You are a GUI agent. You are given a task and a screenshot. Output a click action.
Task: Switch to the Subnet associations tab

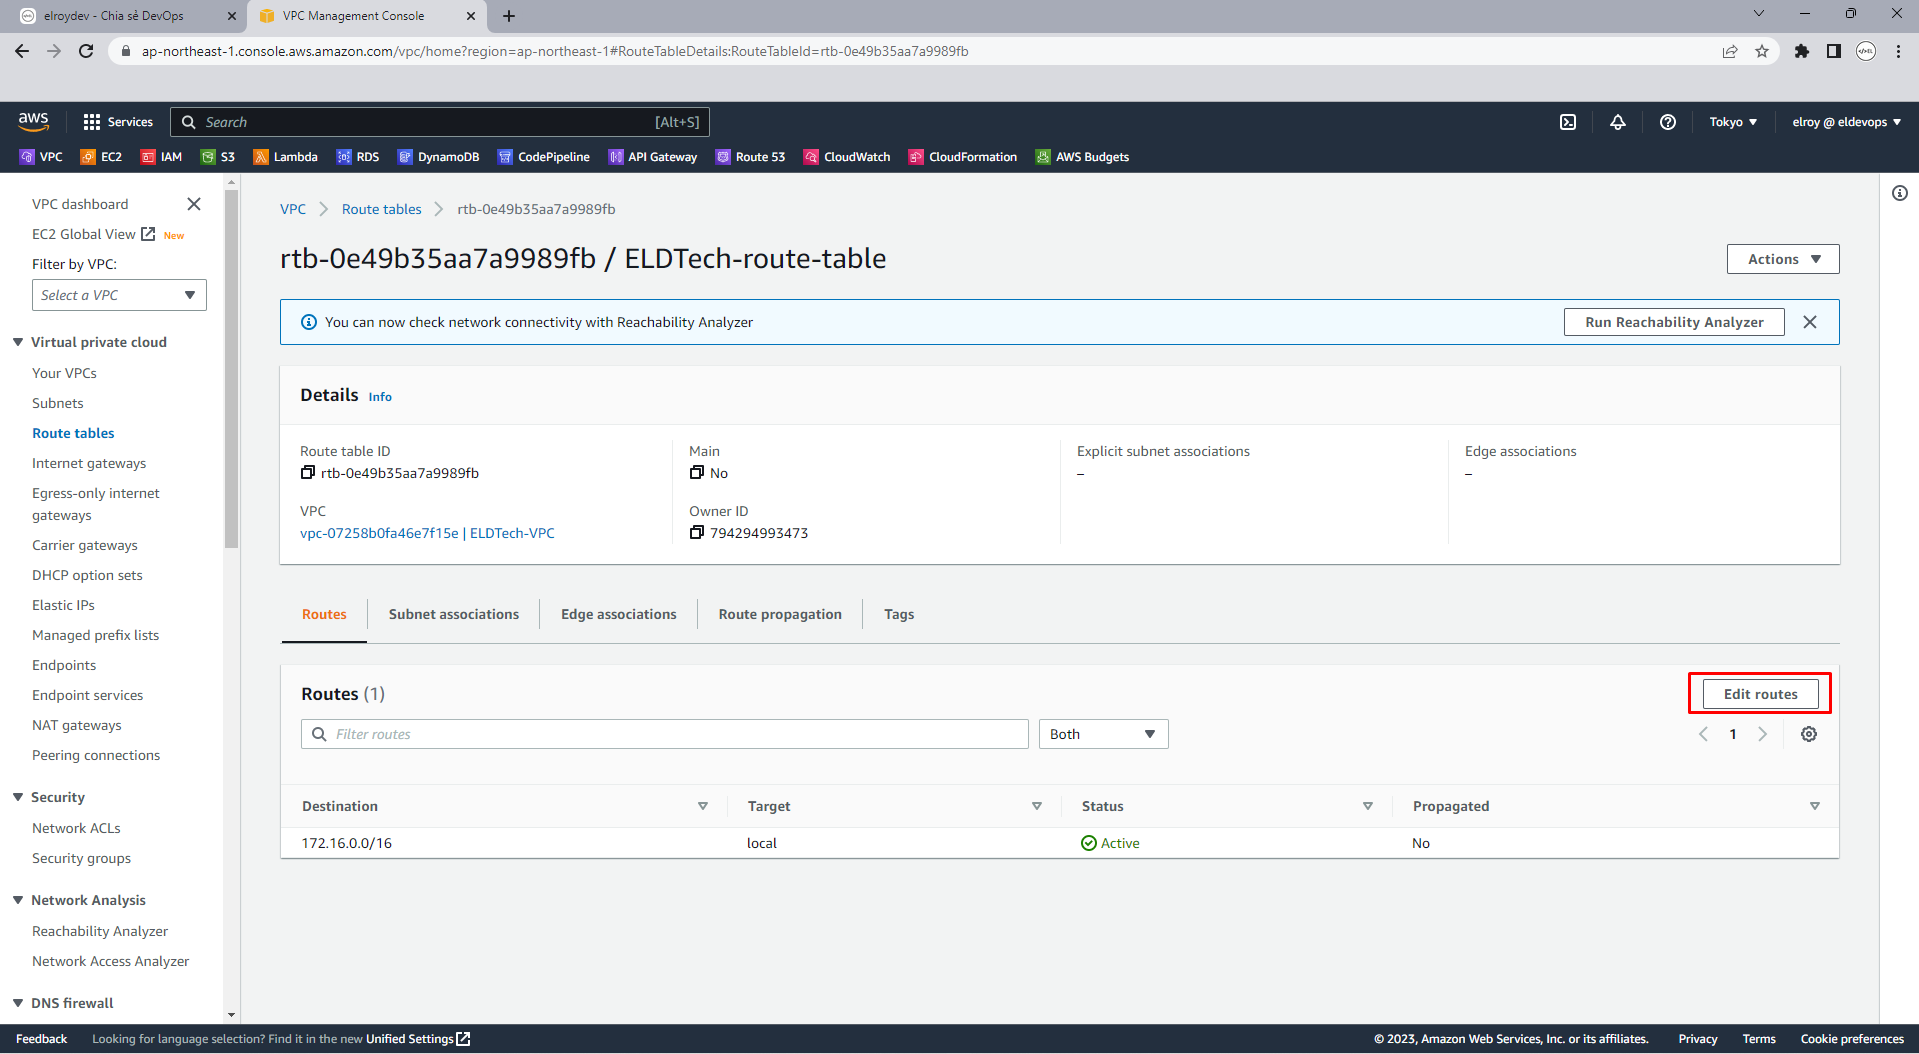point(454,614)
